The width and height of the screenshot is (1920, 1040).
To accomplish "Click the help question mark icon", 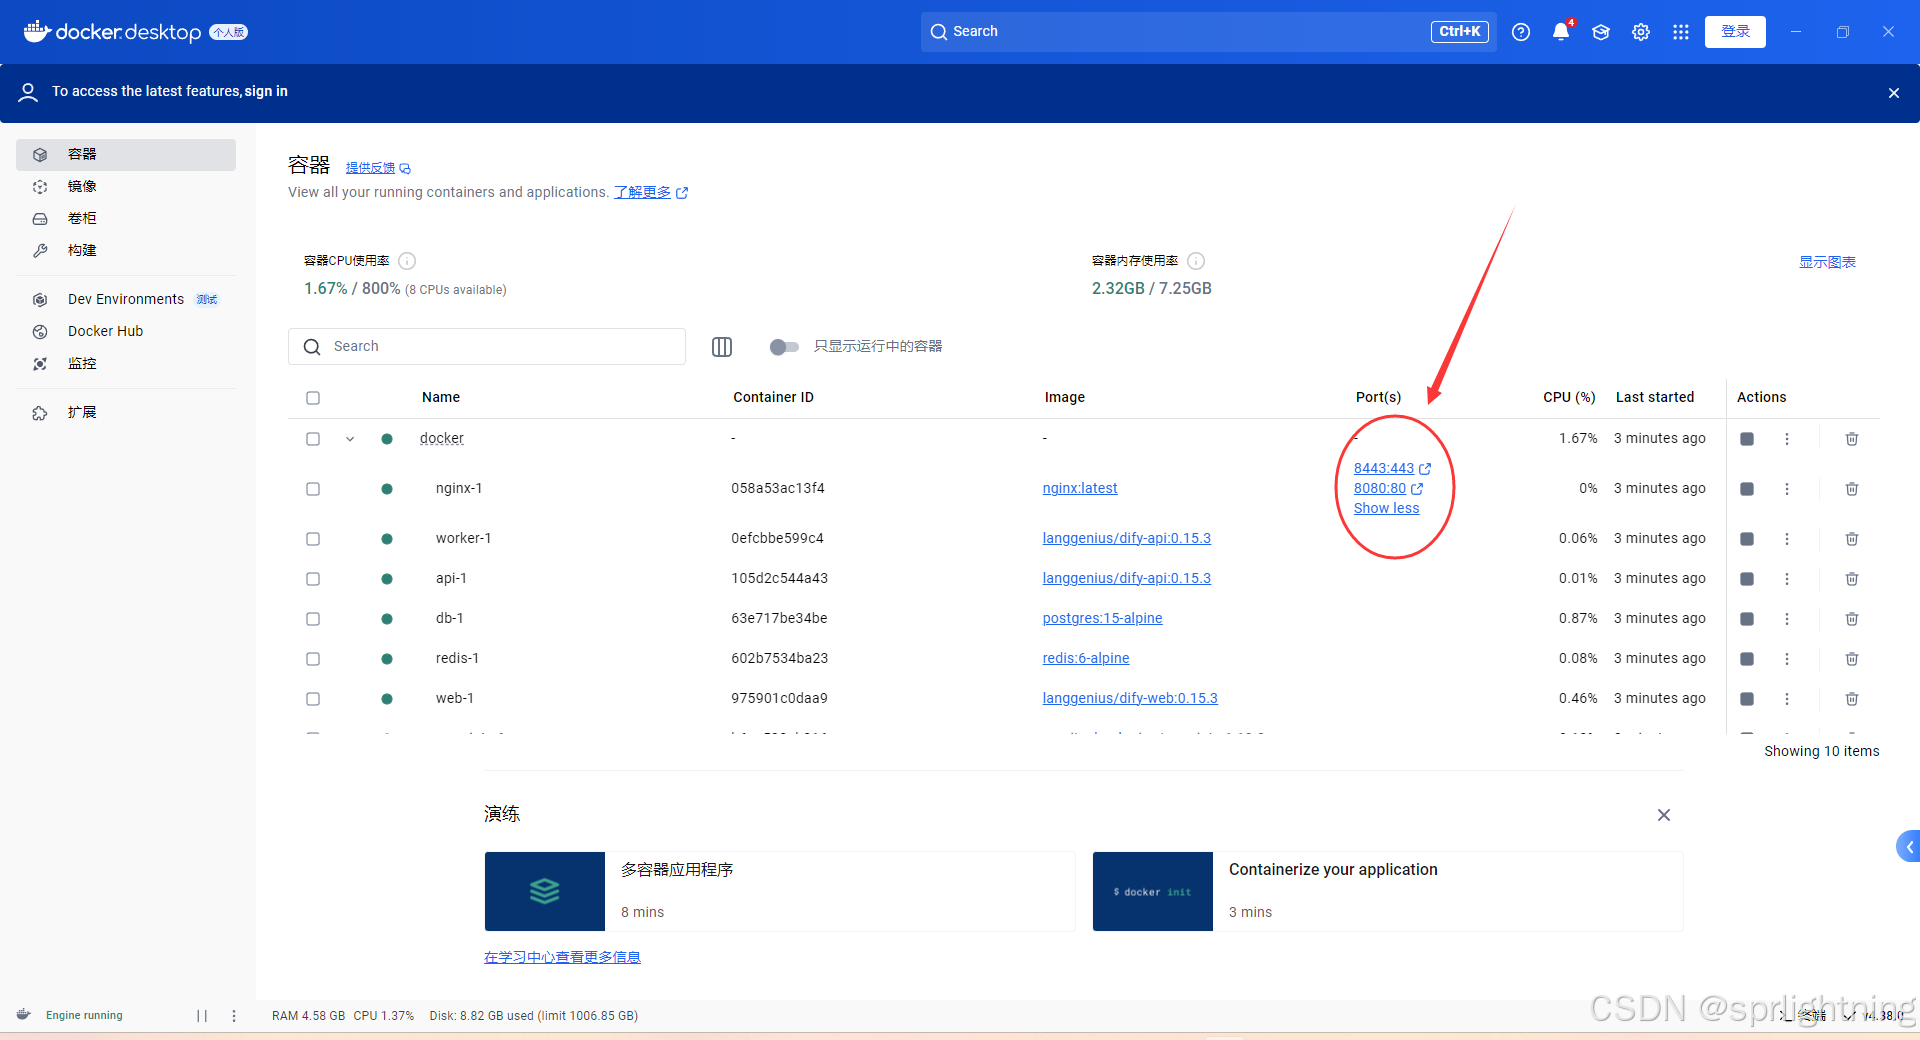I will [1521, 32].
